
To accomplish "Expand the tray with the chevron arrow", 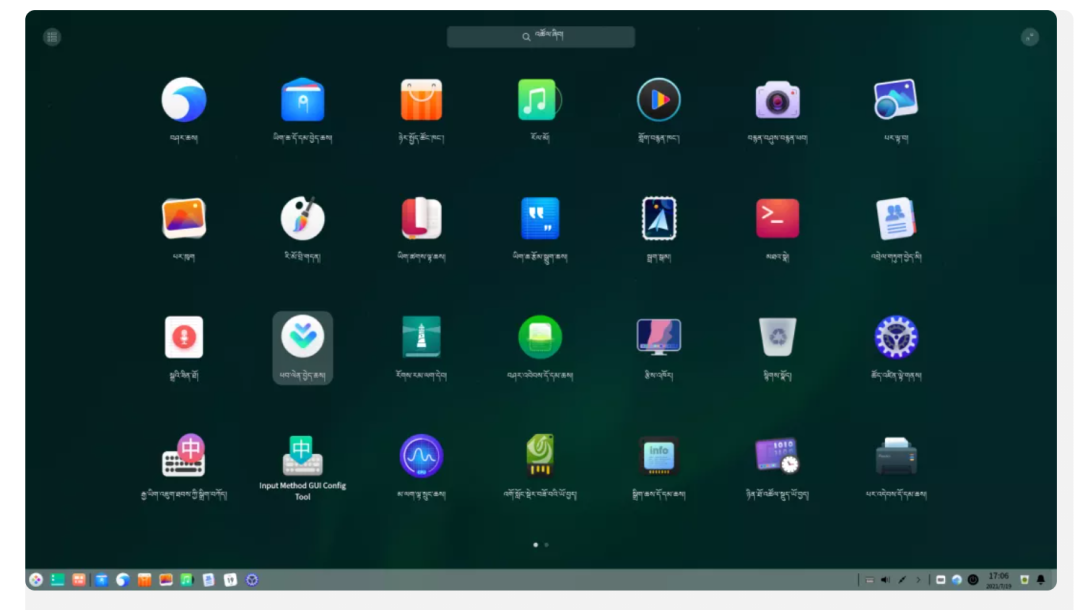I will click(x=918, y=580).
